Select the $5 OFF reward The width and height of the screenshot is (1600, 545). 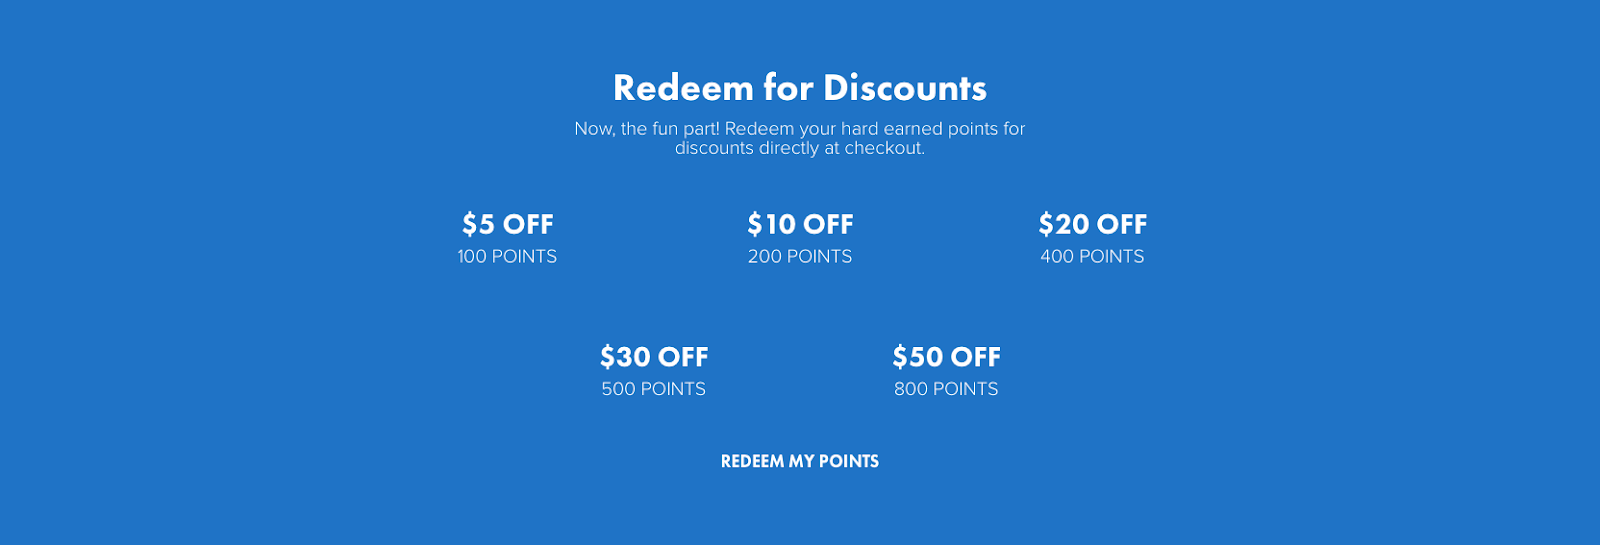pos(507,224)
